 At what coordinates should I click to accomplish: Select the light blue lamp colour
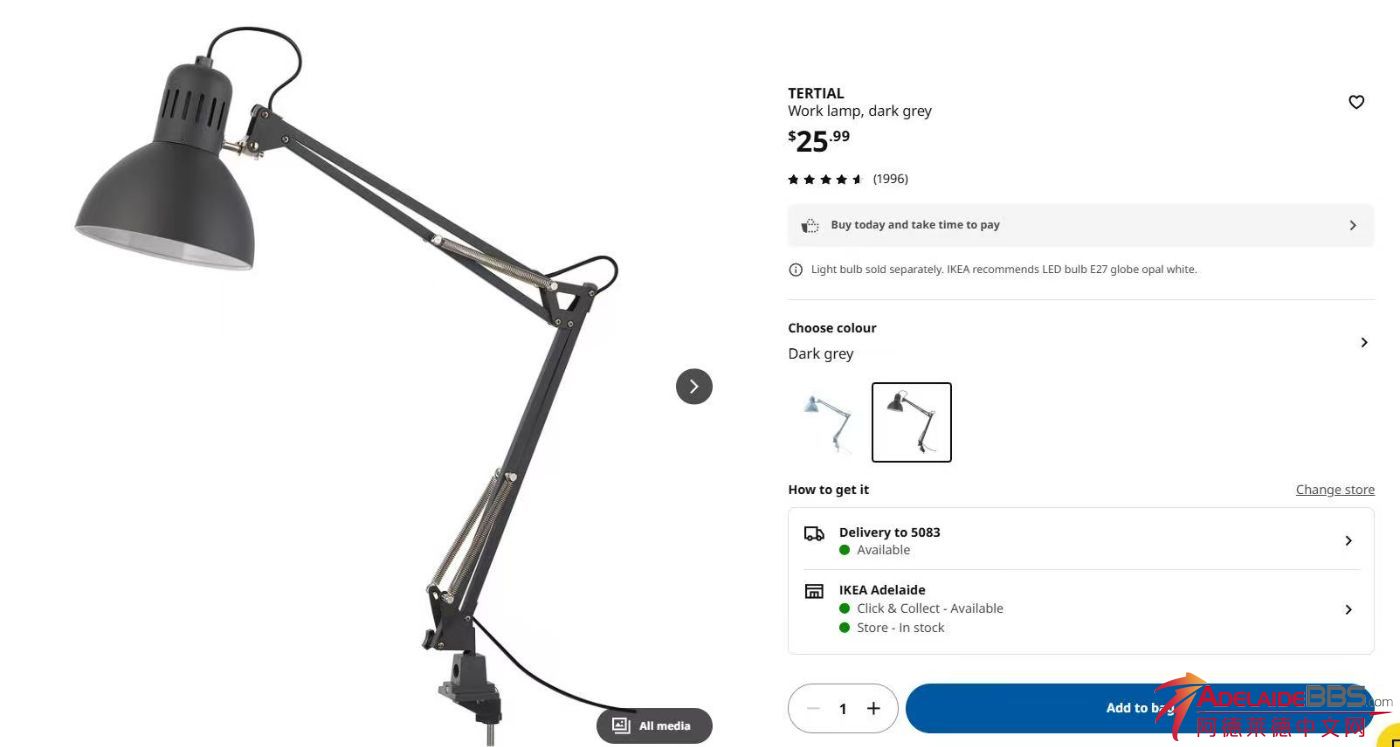[x=828, y=422]
